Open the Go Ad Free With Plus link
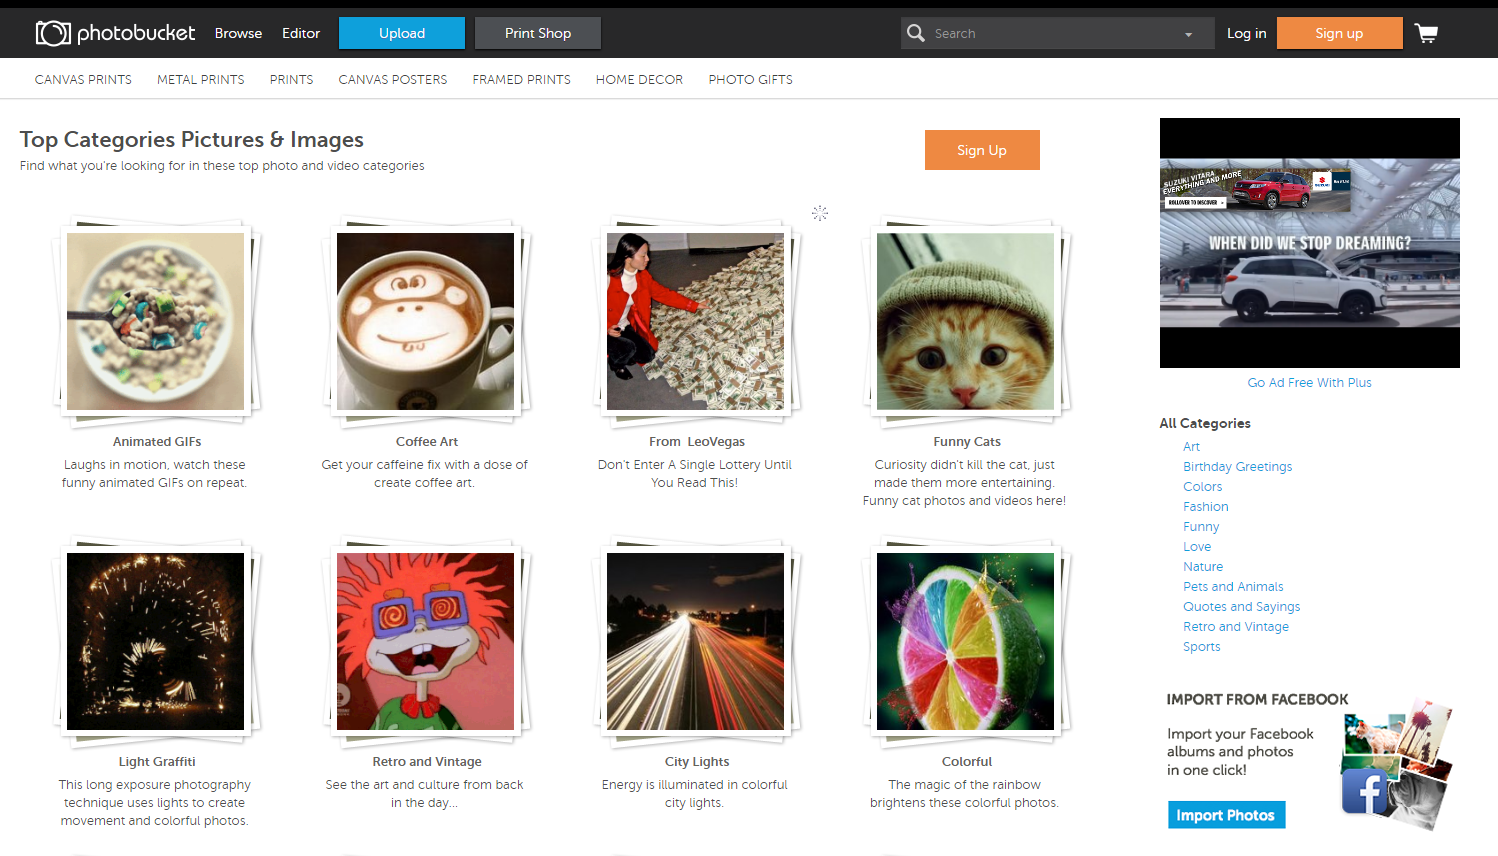This screenshot has height=856, width=1498. click(x=1309, y=382)
